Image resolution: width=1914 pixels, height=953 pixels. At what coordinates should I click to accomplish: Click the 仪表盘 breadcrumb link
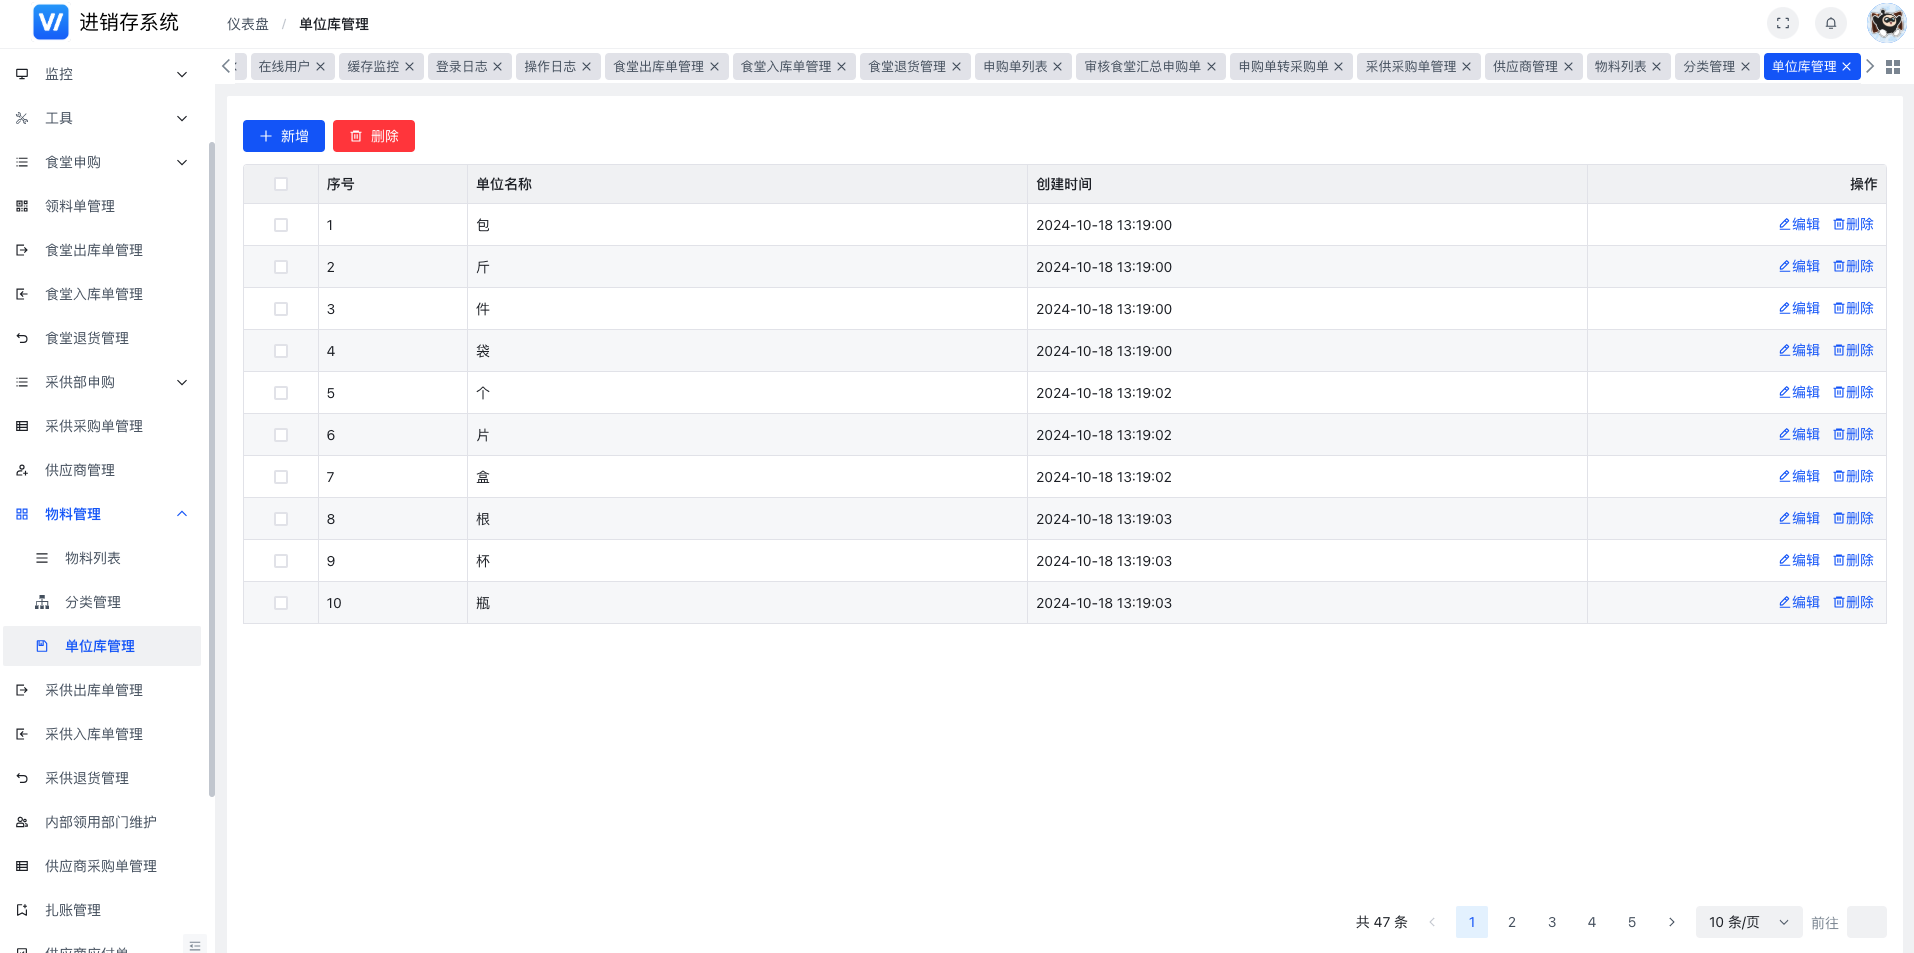point(248,24)
